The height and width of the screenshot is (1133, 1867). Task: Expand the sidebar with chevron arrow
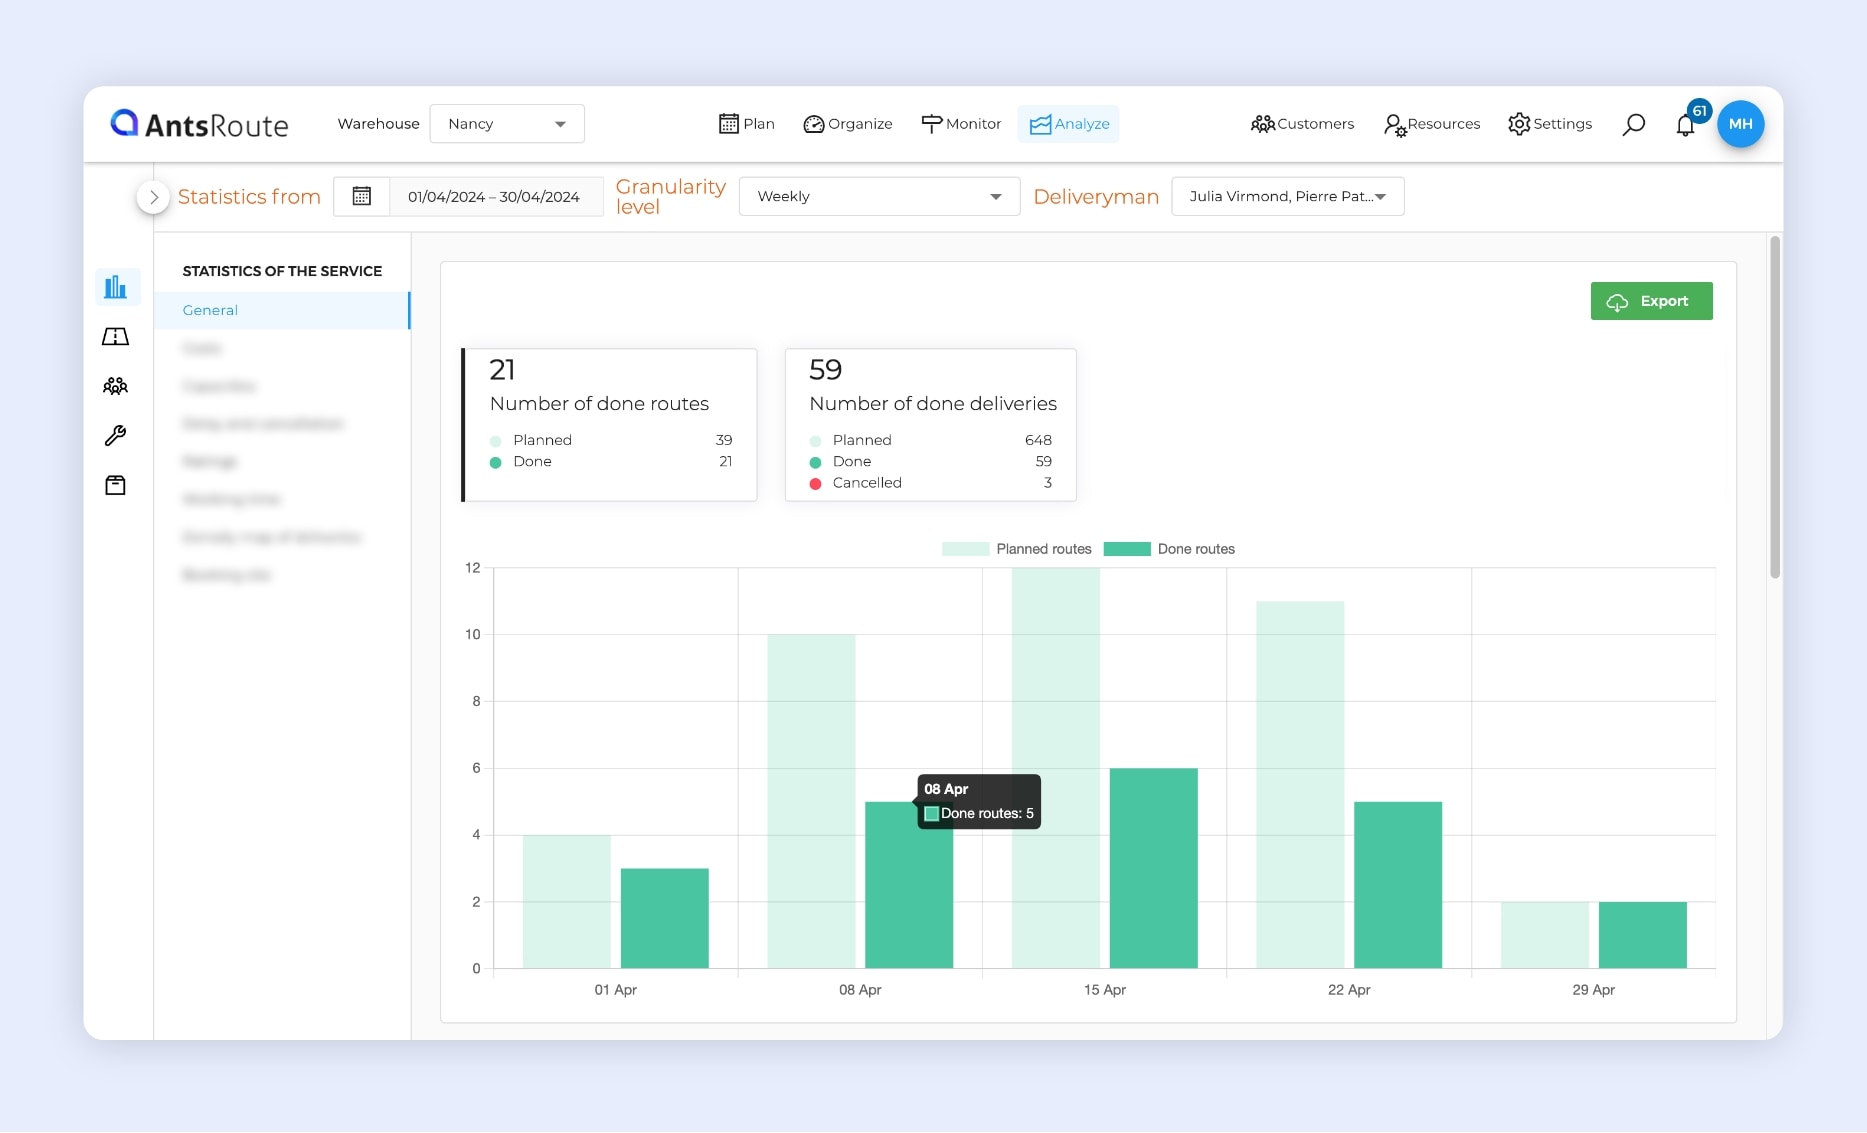tap(153, 197)
